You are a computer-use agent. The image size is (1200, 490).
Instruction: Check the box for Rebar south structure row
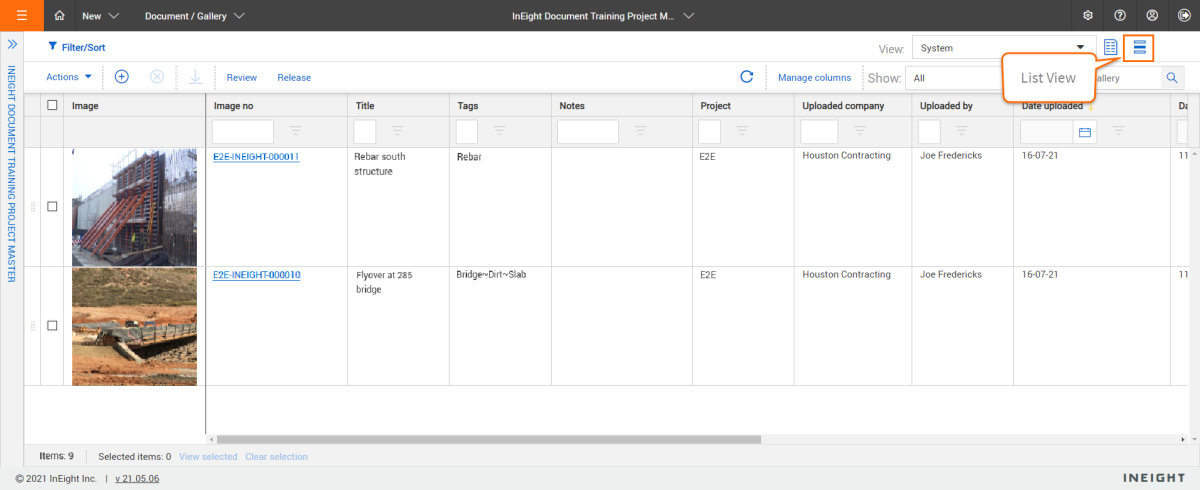tap(53, 207)
